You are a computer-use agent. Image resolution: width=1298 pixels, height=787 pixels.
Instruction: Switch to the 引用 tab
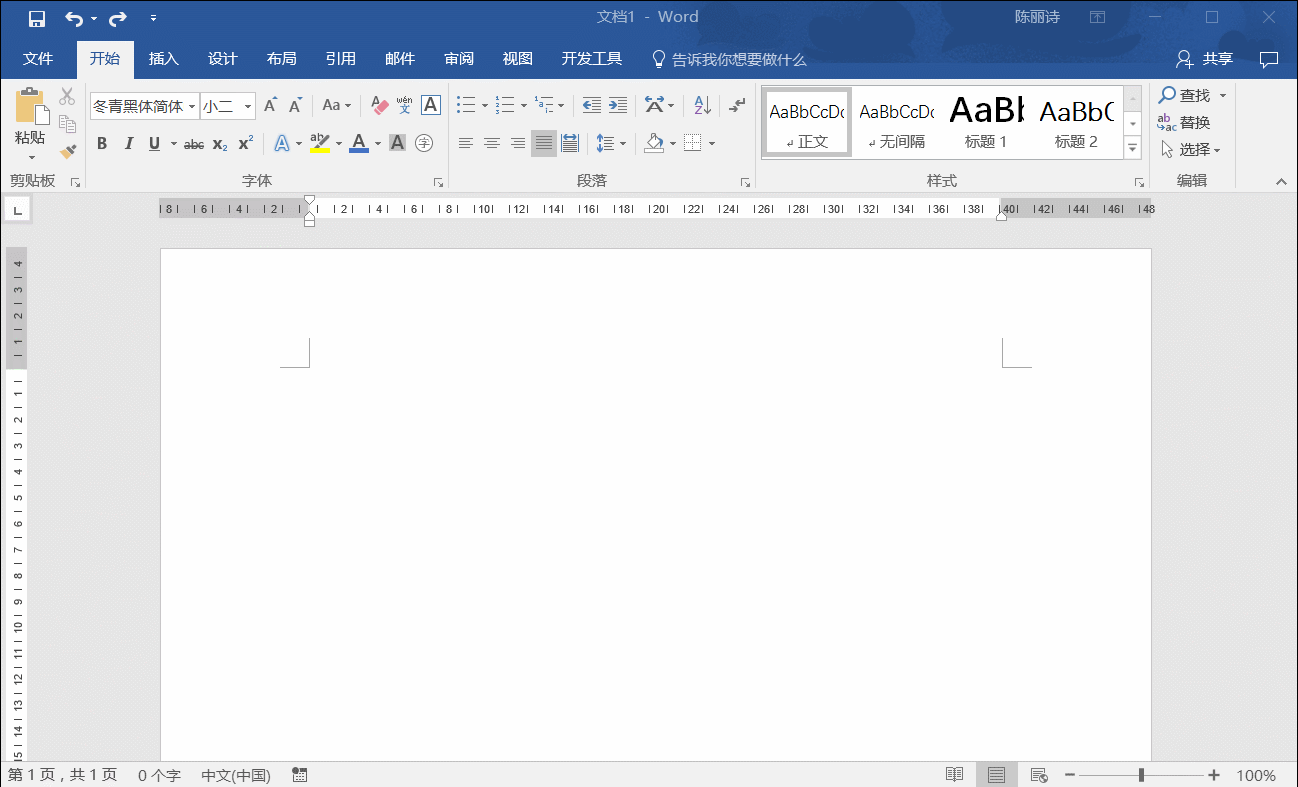341,59
